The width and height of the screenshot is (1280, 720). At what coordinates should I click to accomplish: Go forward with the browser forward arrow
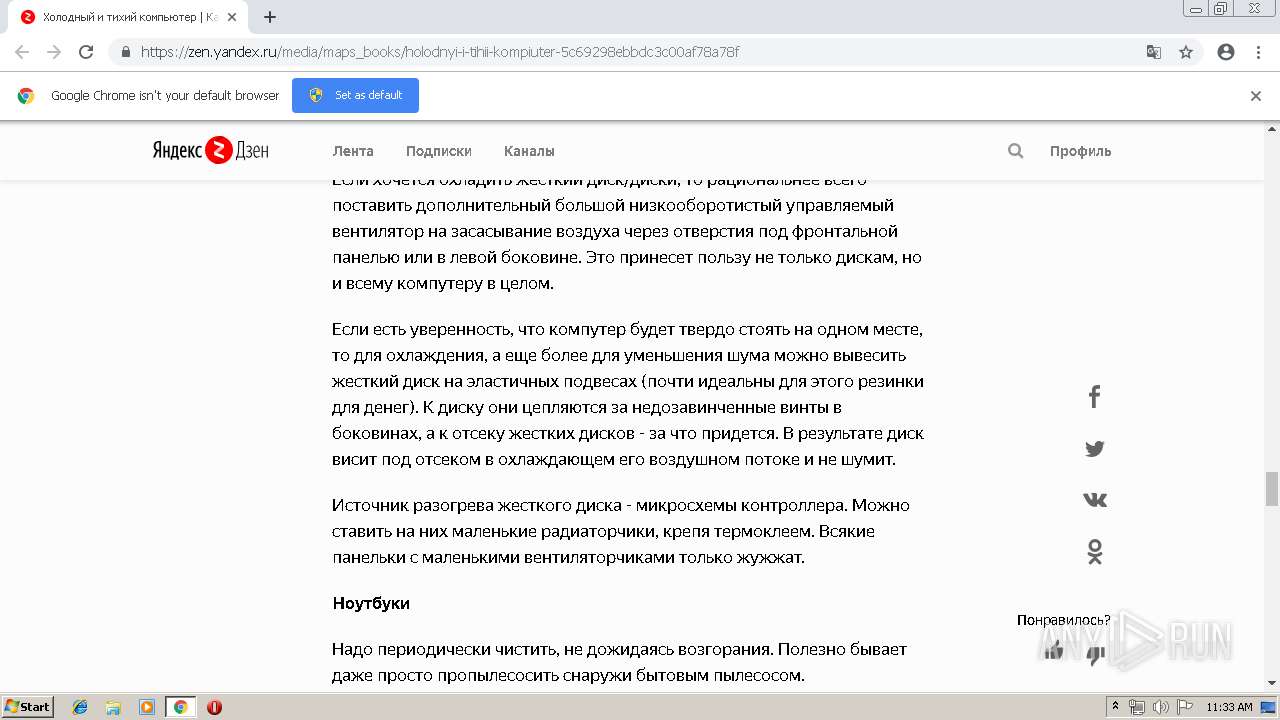tap(54, 52)
